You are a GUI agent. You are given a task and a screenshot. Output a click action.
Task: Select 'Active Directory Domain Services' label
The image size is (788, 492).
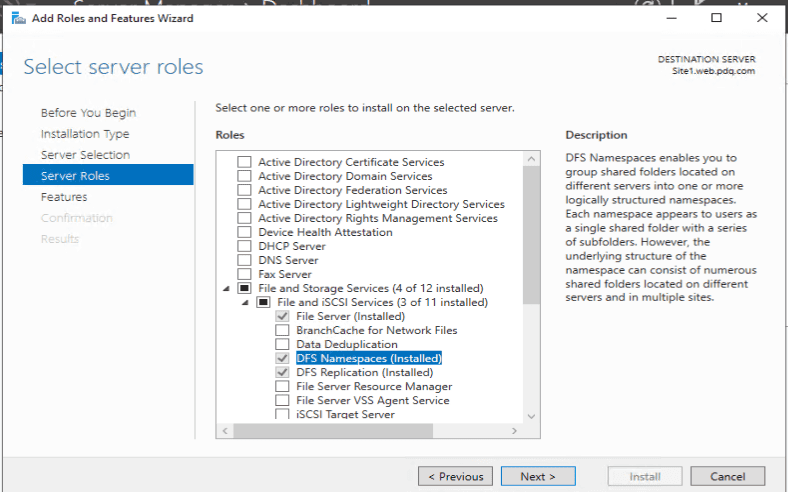[x=345, y=176]
